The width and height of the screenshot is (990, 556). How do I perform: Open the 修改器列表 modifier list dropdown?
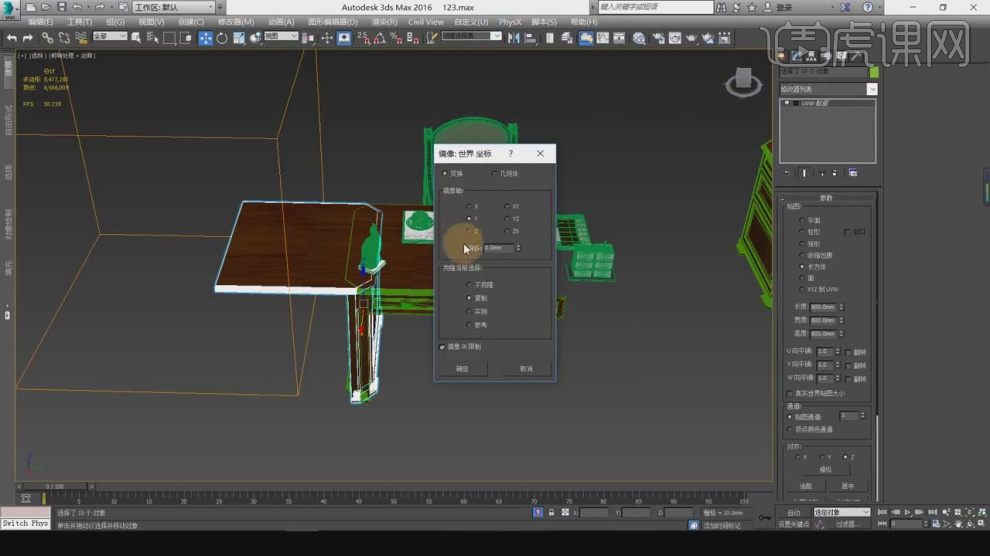[x=827, y=89]
